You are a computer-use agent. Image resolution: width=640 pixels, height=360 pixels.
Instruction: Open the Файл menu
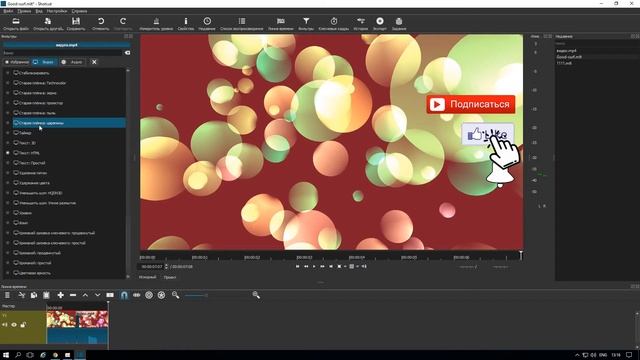pyautogui.click(x=8, y=11)
